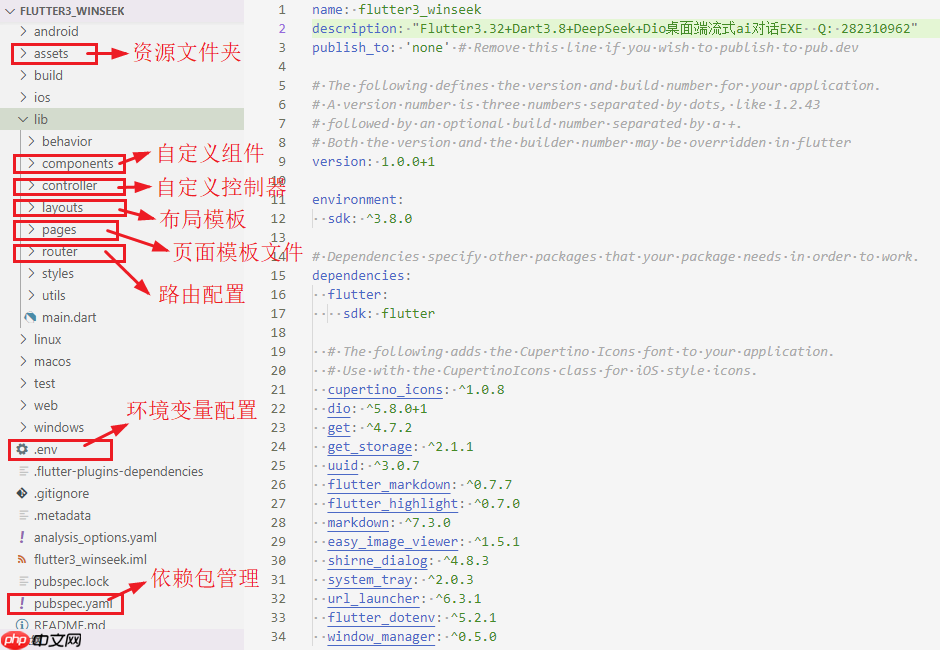Viewport: 940px width, 650px height.
Task: Click the git icon beside .gitignore
Action: click(22, 493)
